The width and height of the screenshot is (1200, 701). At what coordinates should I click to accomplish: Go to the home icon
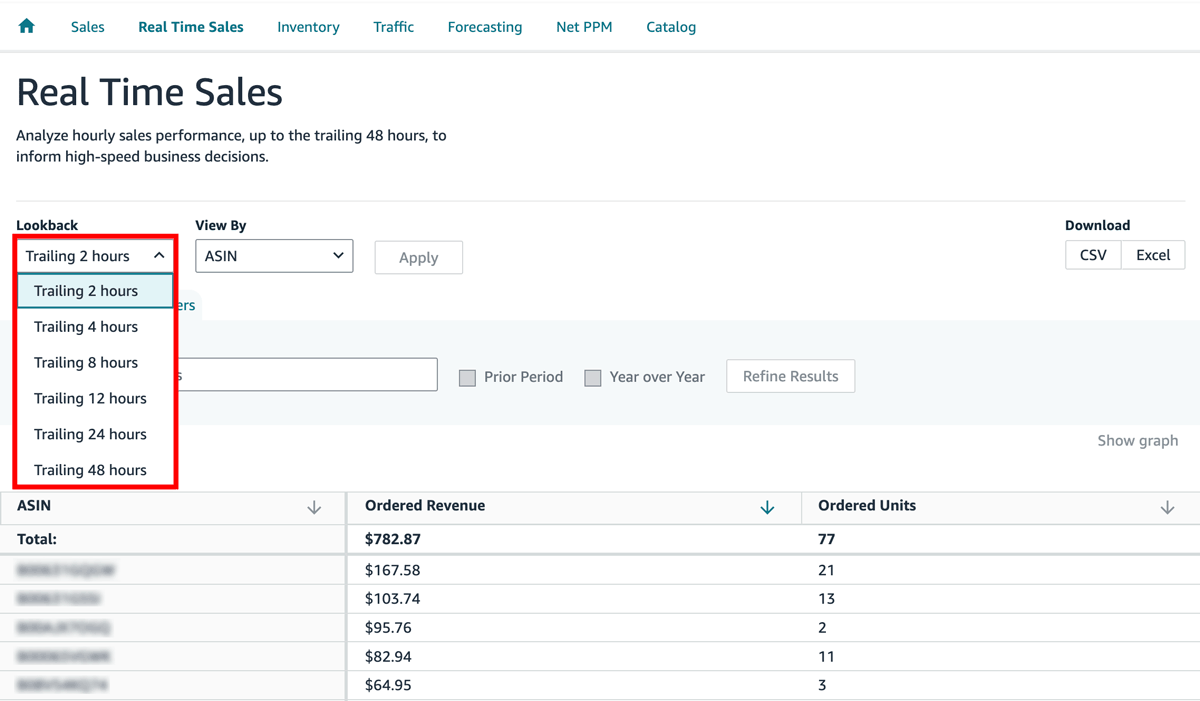27,26
